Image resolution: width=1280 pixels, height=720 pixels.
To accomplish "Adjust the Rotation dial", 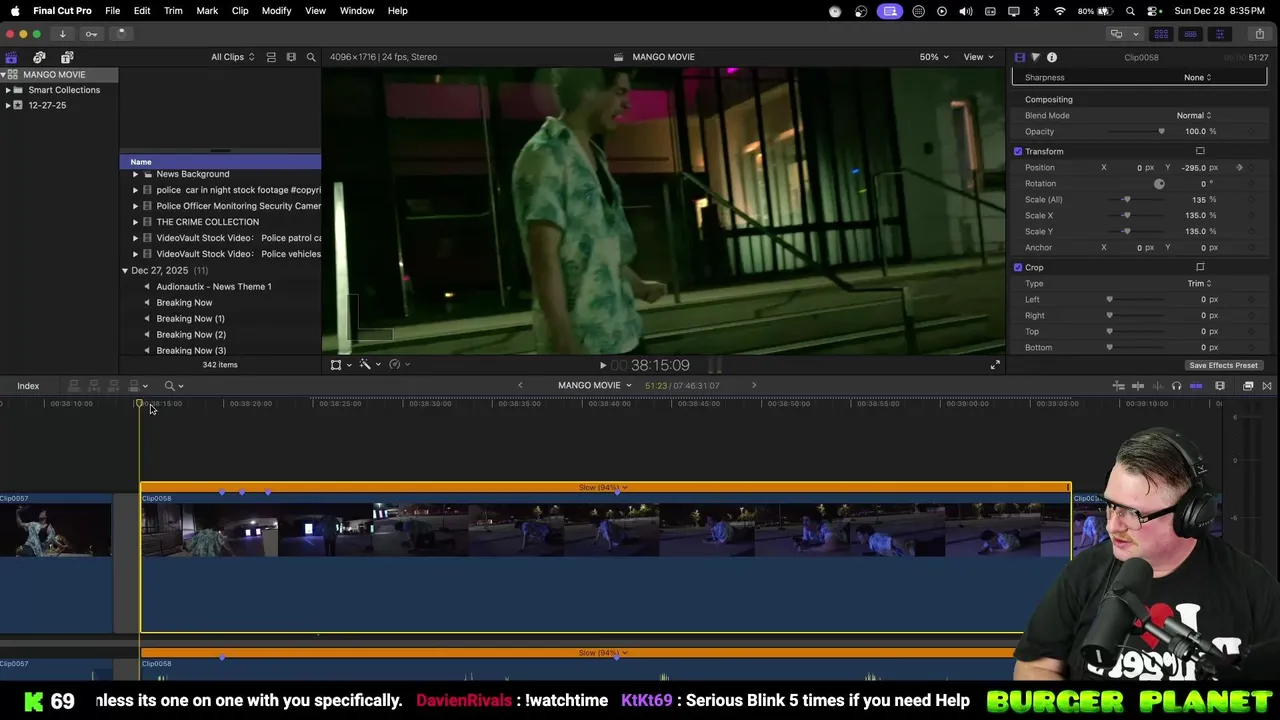I will click(x=1159, y=184).
